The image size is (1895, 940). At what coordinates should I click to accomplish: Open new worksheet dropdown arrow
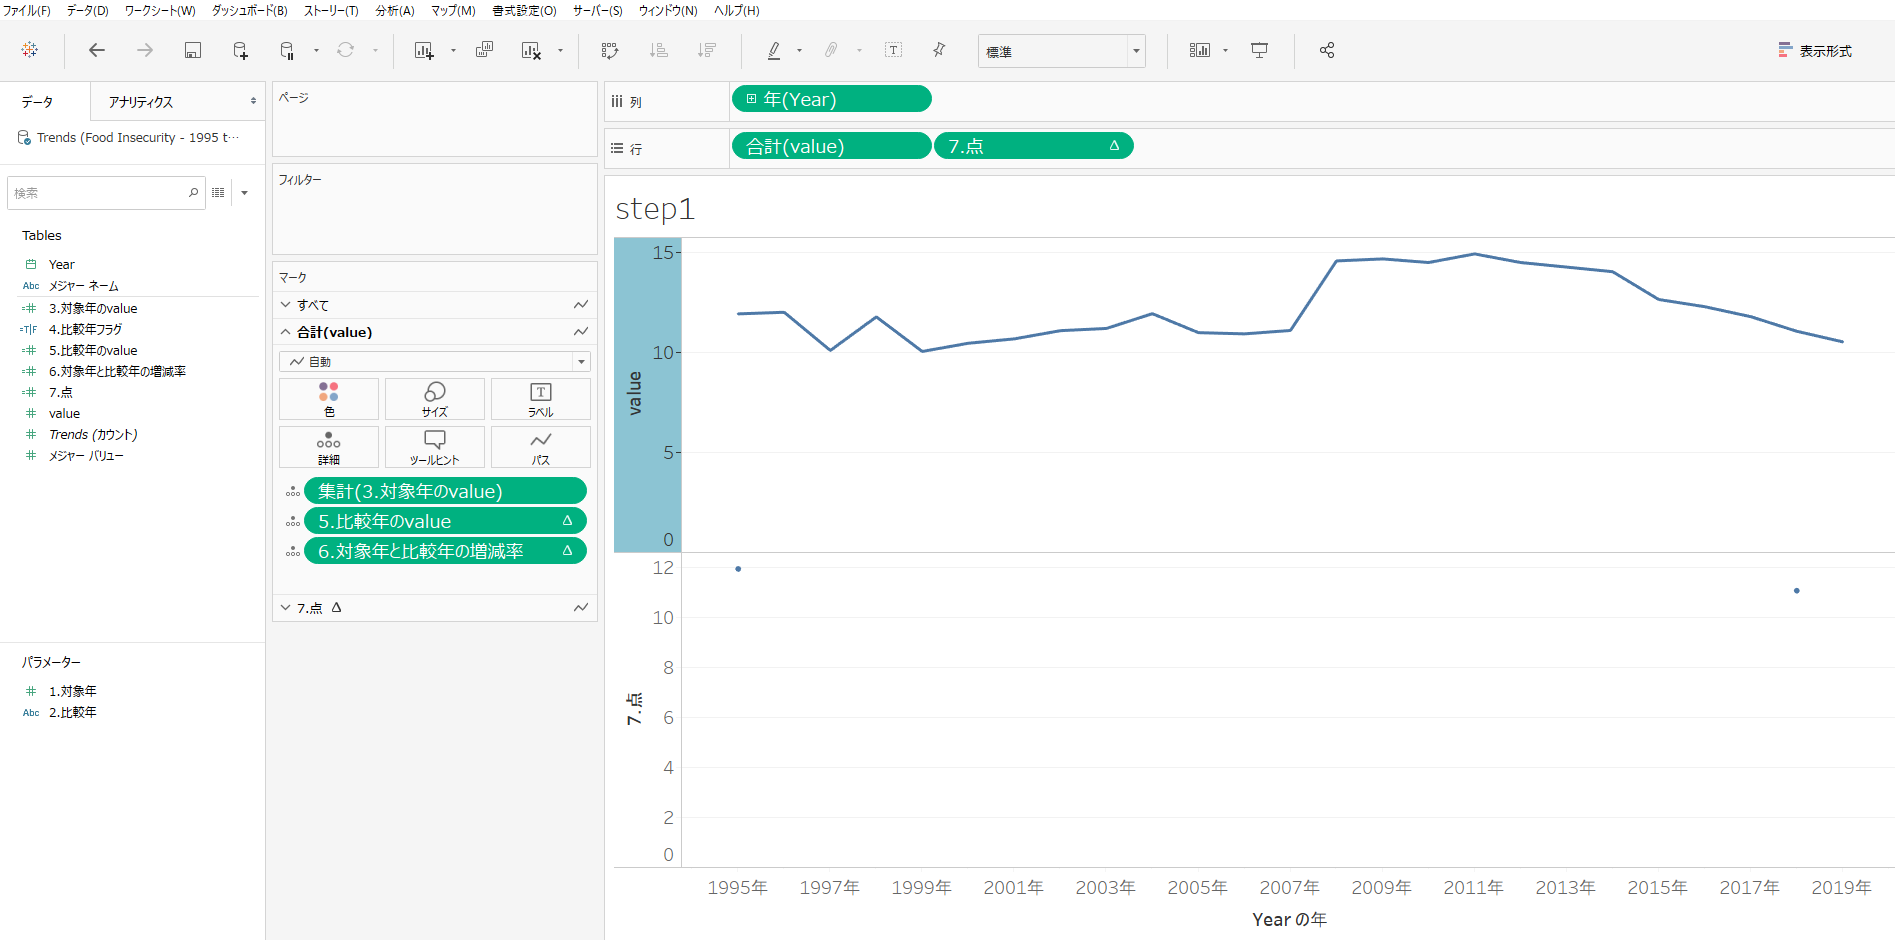coord(453,50)
